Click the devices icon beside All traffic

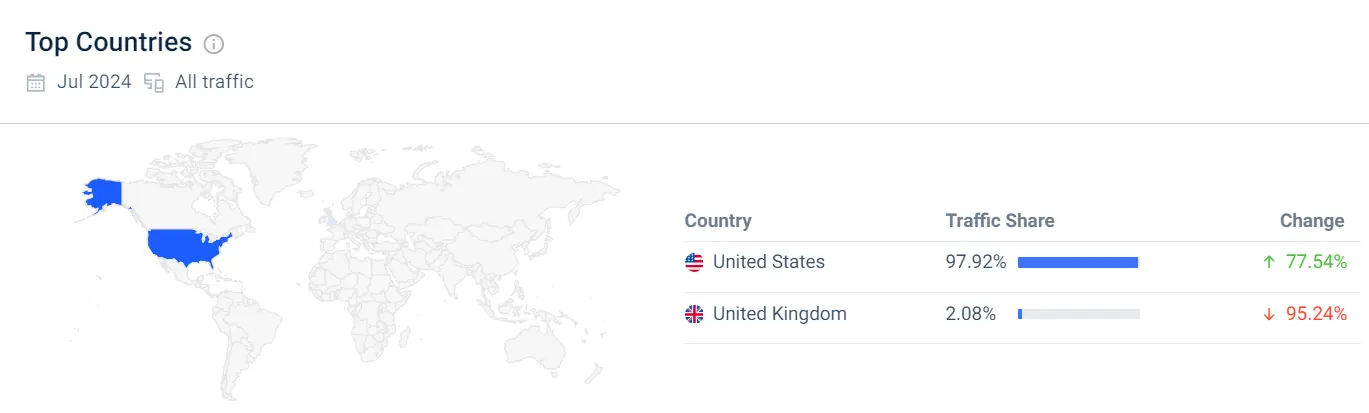(154, 83)
